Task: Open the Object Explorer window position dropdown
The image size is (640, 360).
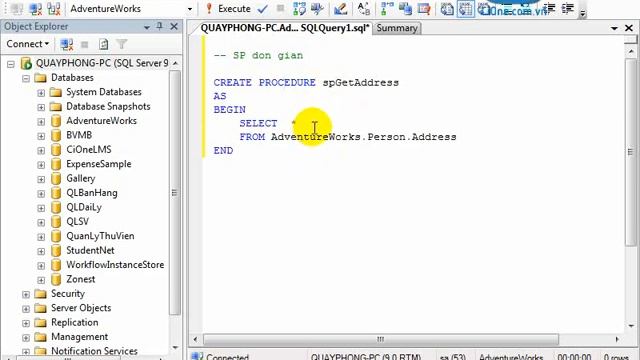Action: click(x=147, y=27)
